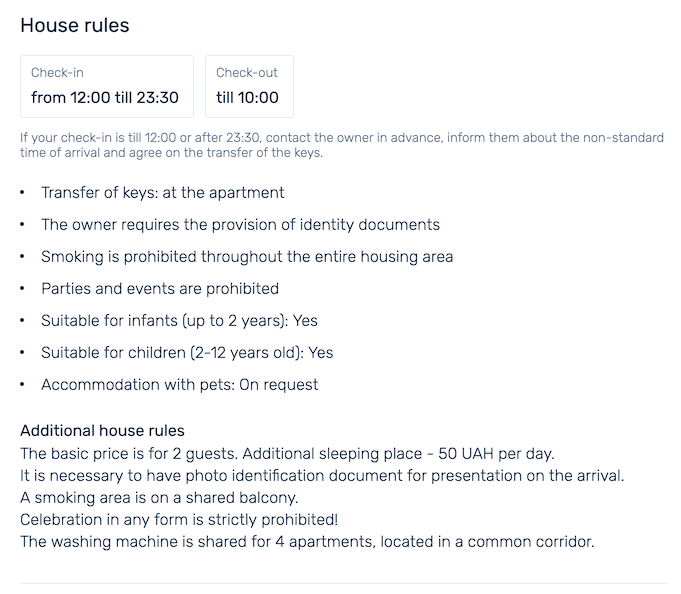This screenshot has width=681, height=594.
Task: Click the shared washing machine line
Action: [x=307, y=542]
